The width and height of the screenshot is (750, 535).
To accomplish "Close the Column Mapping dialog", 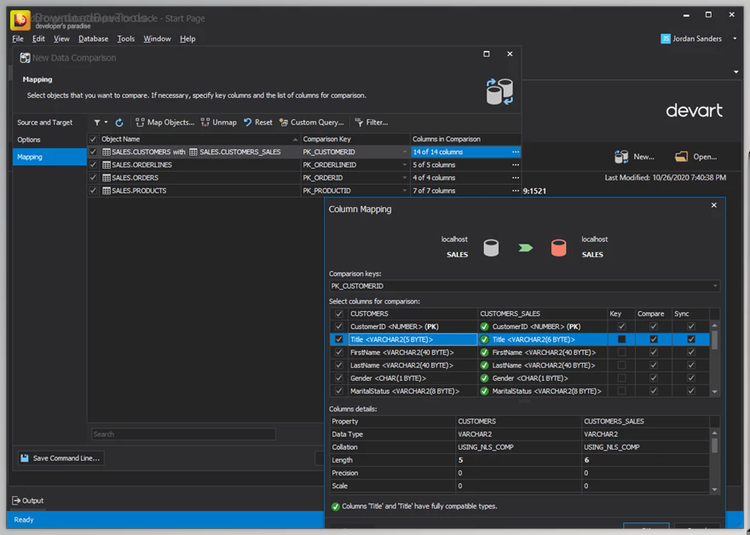I will [714, 205].
